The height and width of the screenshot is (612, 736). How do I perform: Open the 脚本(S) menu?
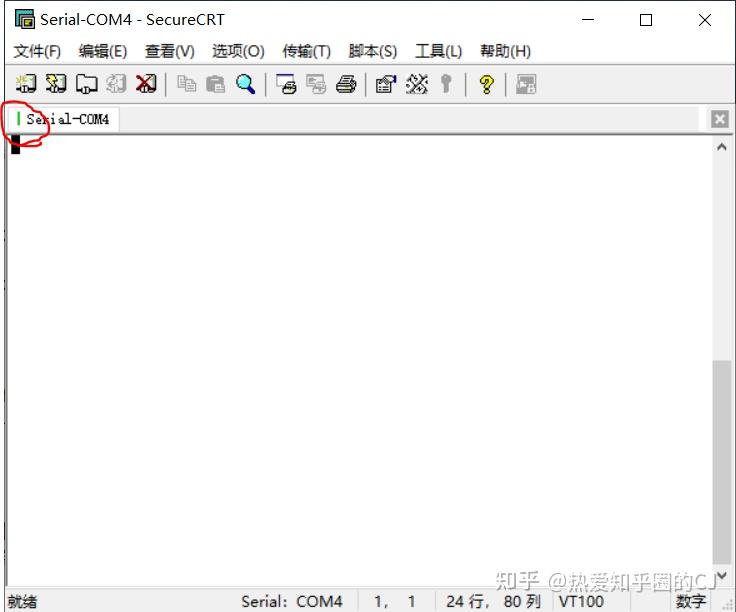pyautogui.click(x=373, y=51)
